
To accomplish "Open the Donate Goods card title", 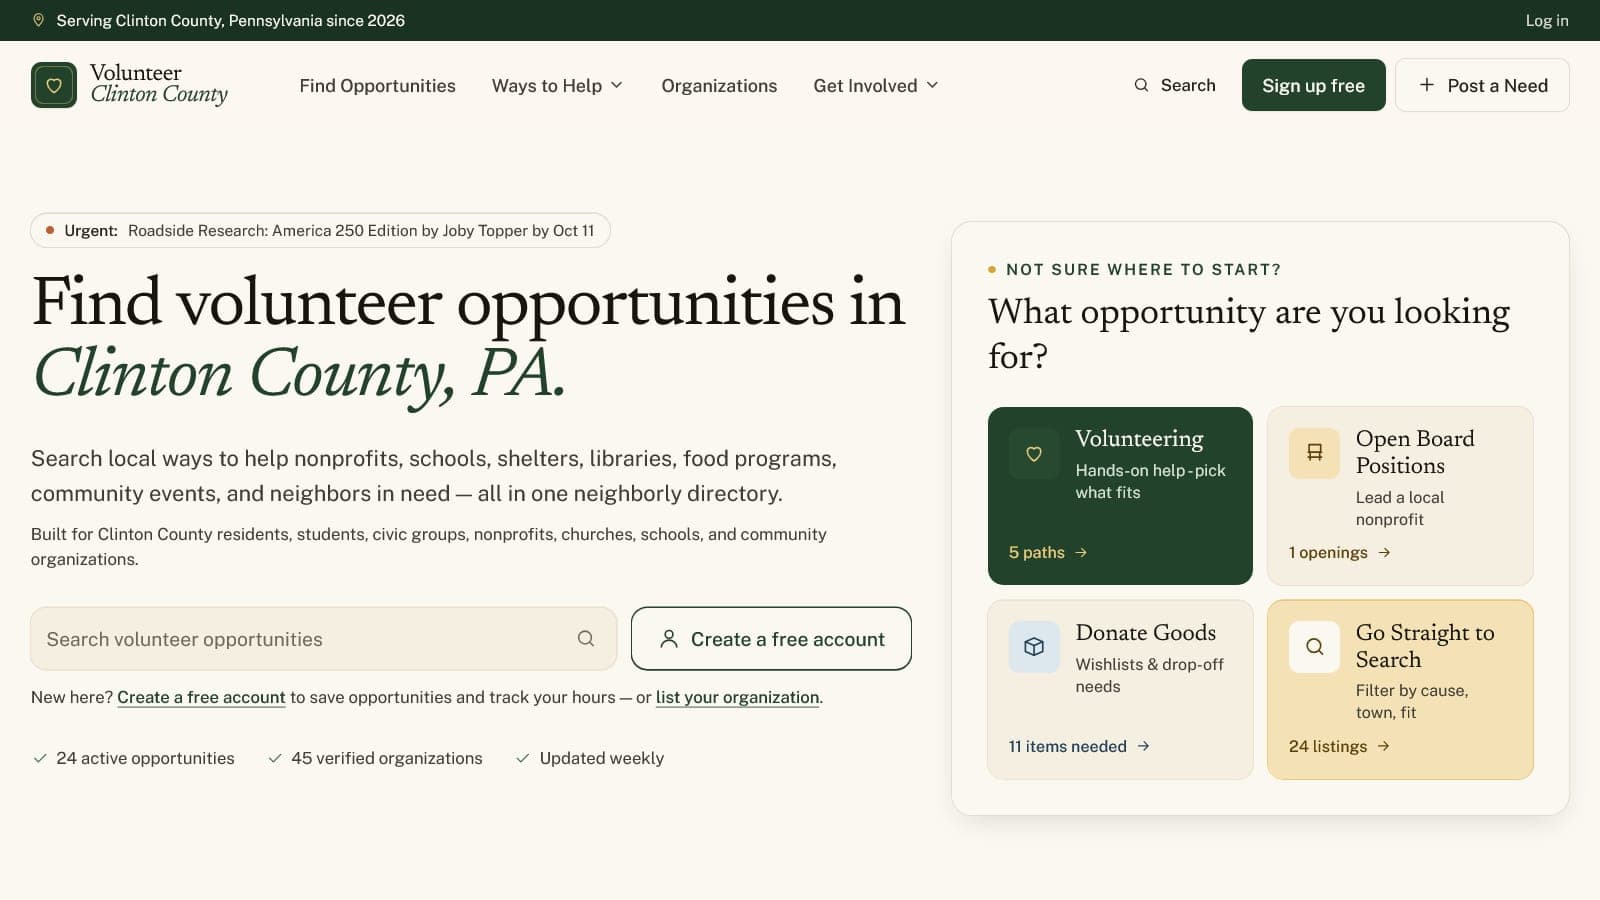I will point(1145,632).
